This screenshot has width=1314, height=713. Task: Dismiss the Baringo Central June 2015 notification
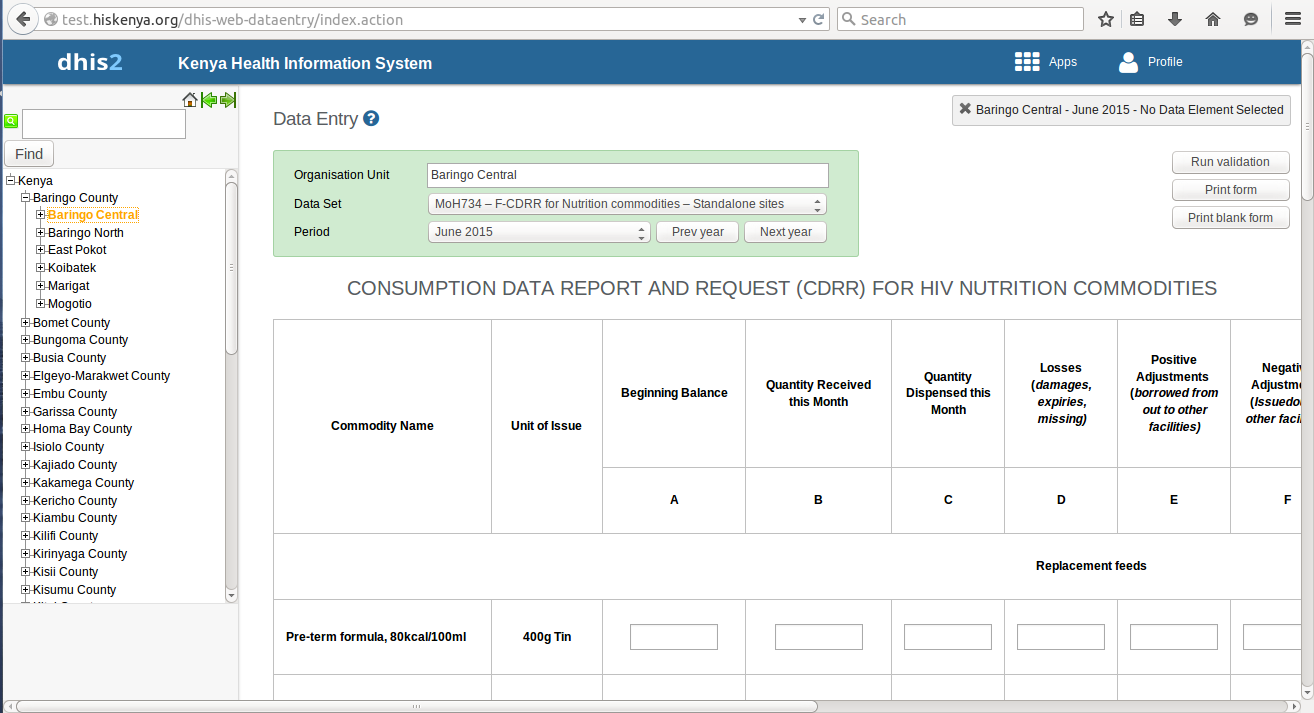[x=964, y=110]
